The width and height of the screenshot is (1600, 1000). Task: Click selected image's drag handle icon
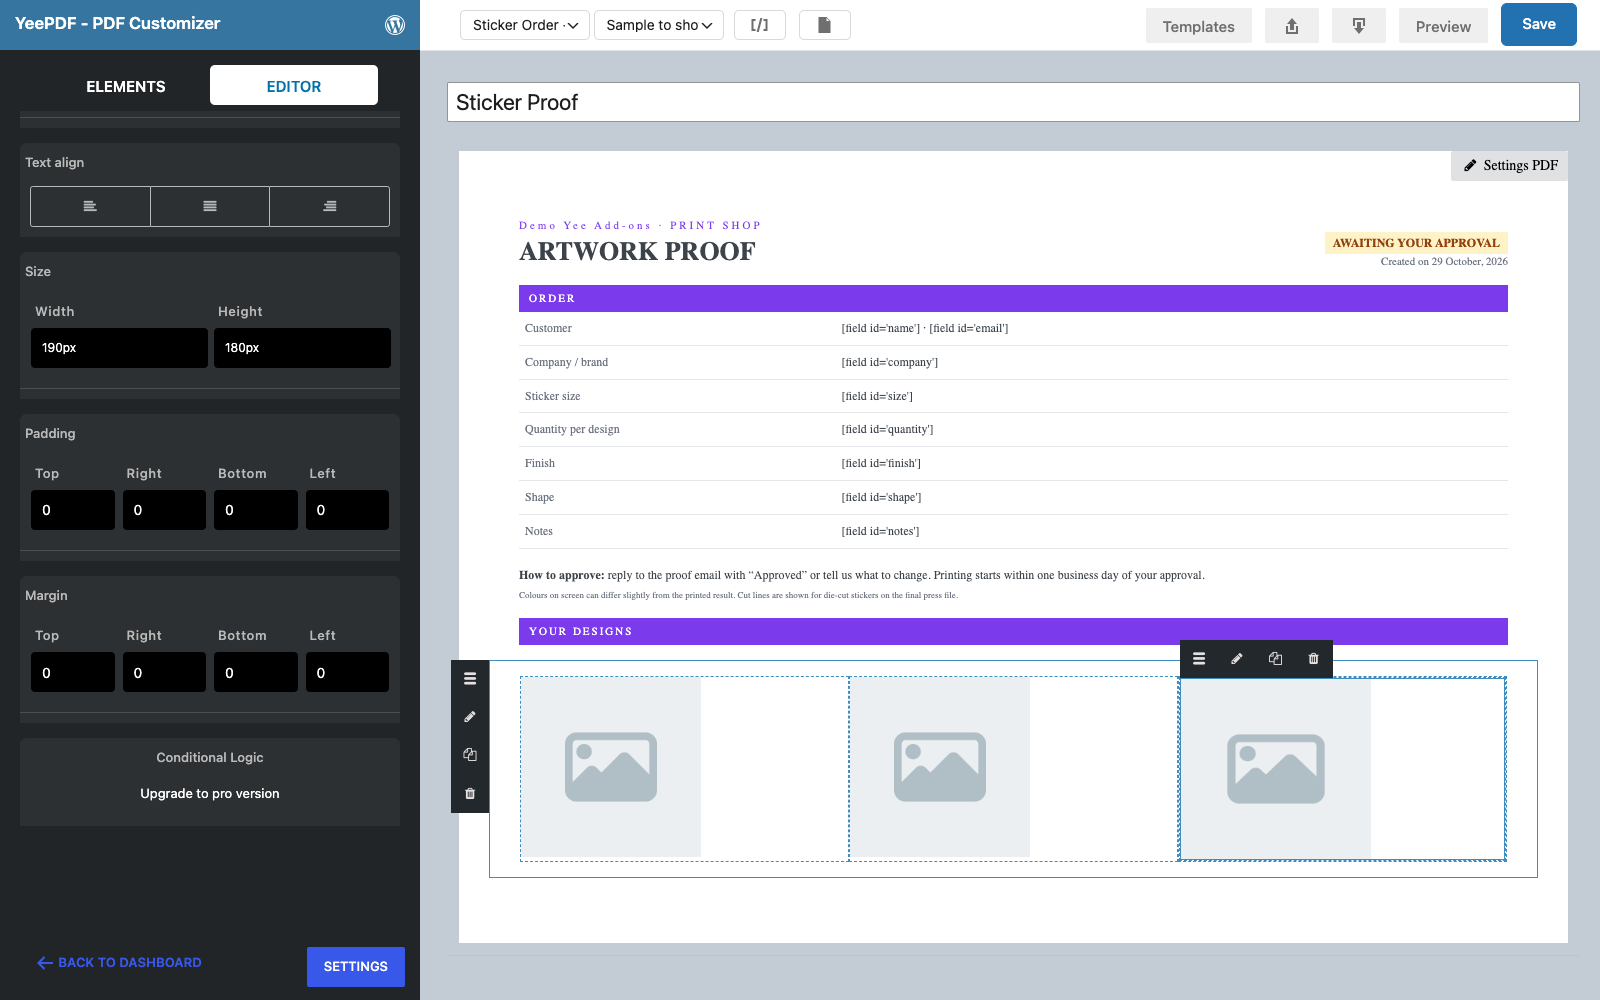click(1199, 659)
